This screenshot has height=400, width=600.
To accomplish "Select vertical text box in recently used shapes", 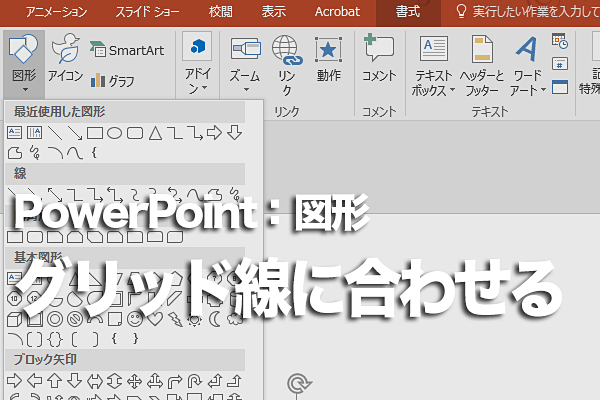I will click(x=34, y=133).
